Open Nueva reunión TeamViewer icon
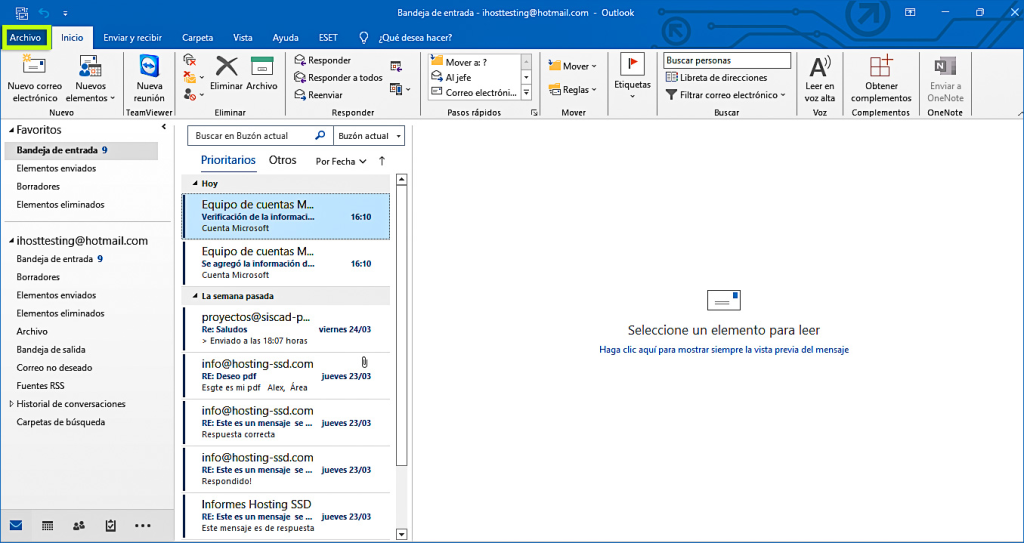The height and width of the screenshot is (543, 1024). tap(149, 68)
